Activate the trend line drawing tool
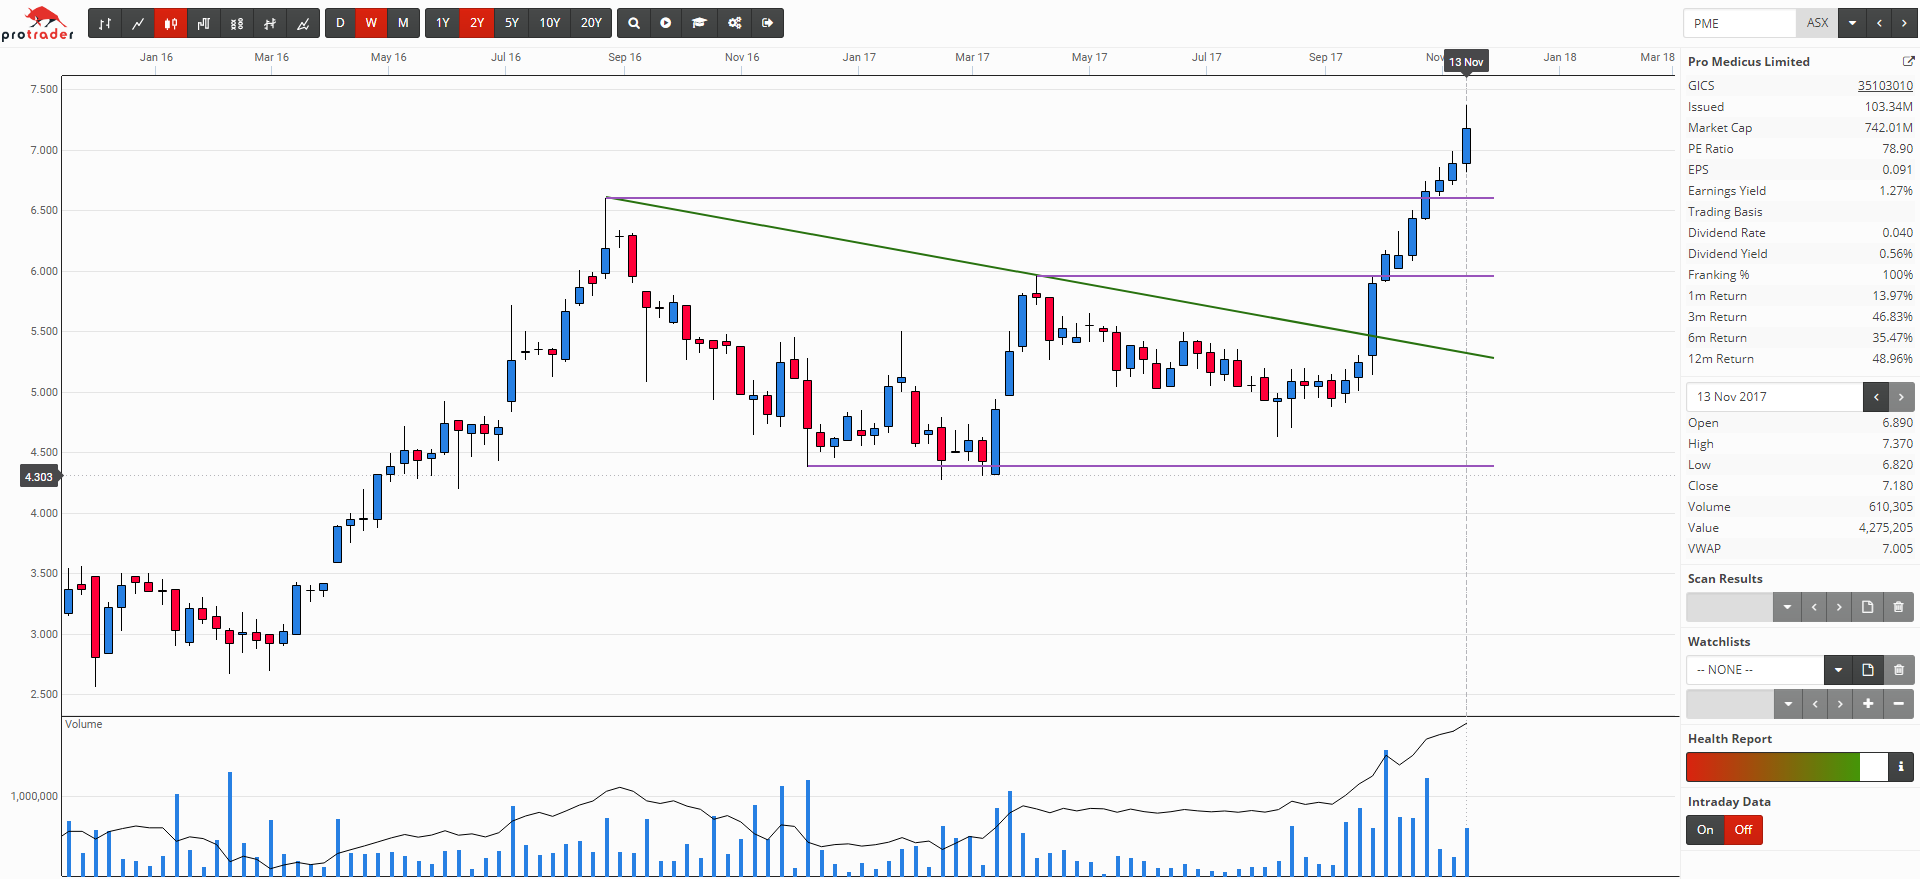 303,23
